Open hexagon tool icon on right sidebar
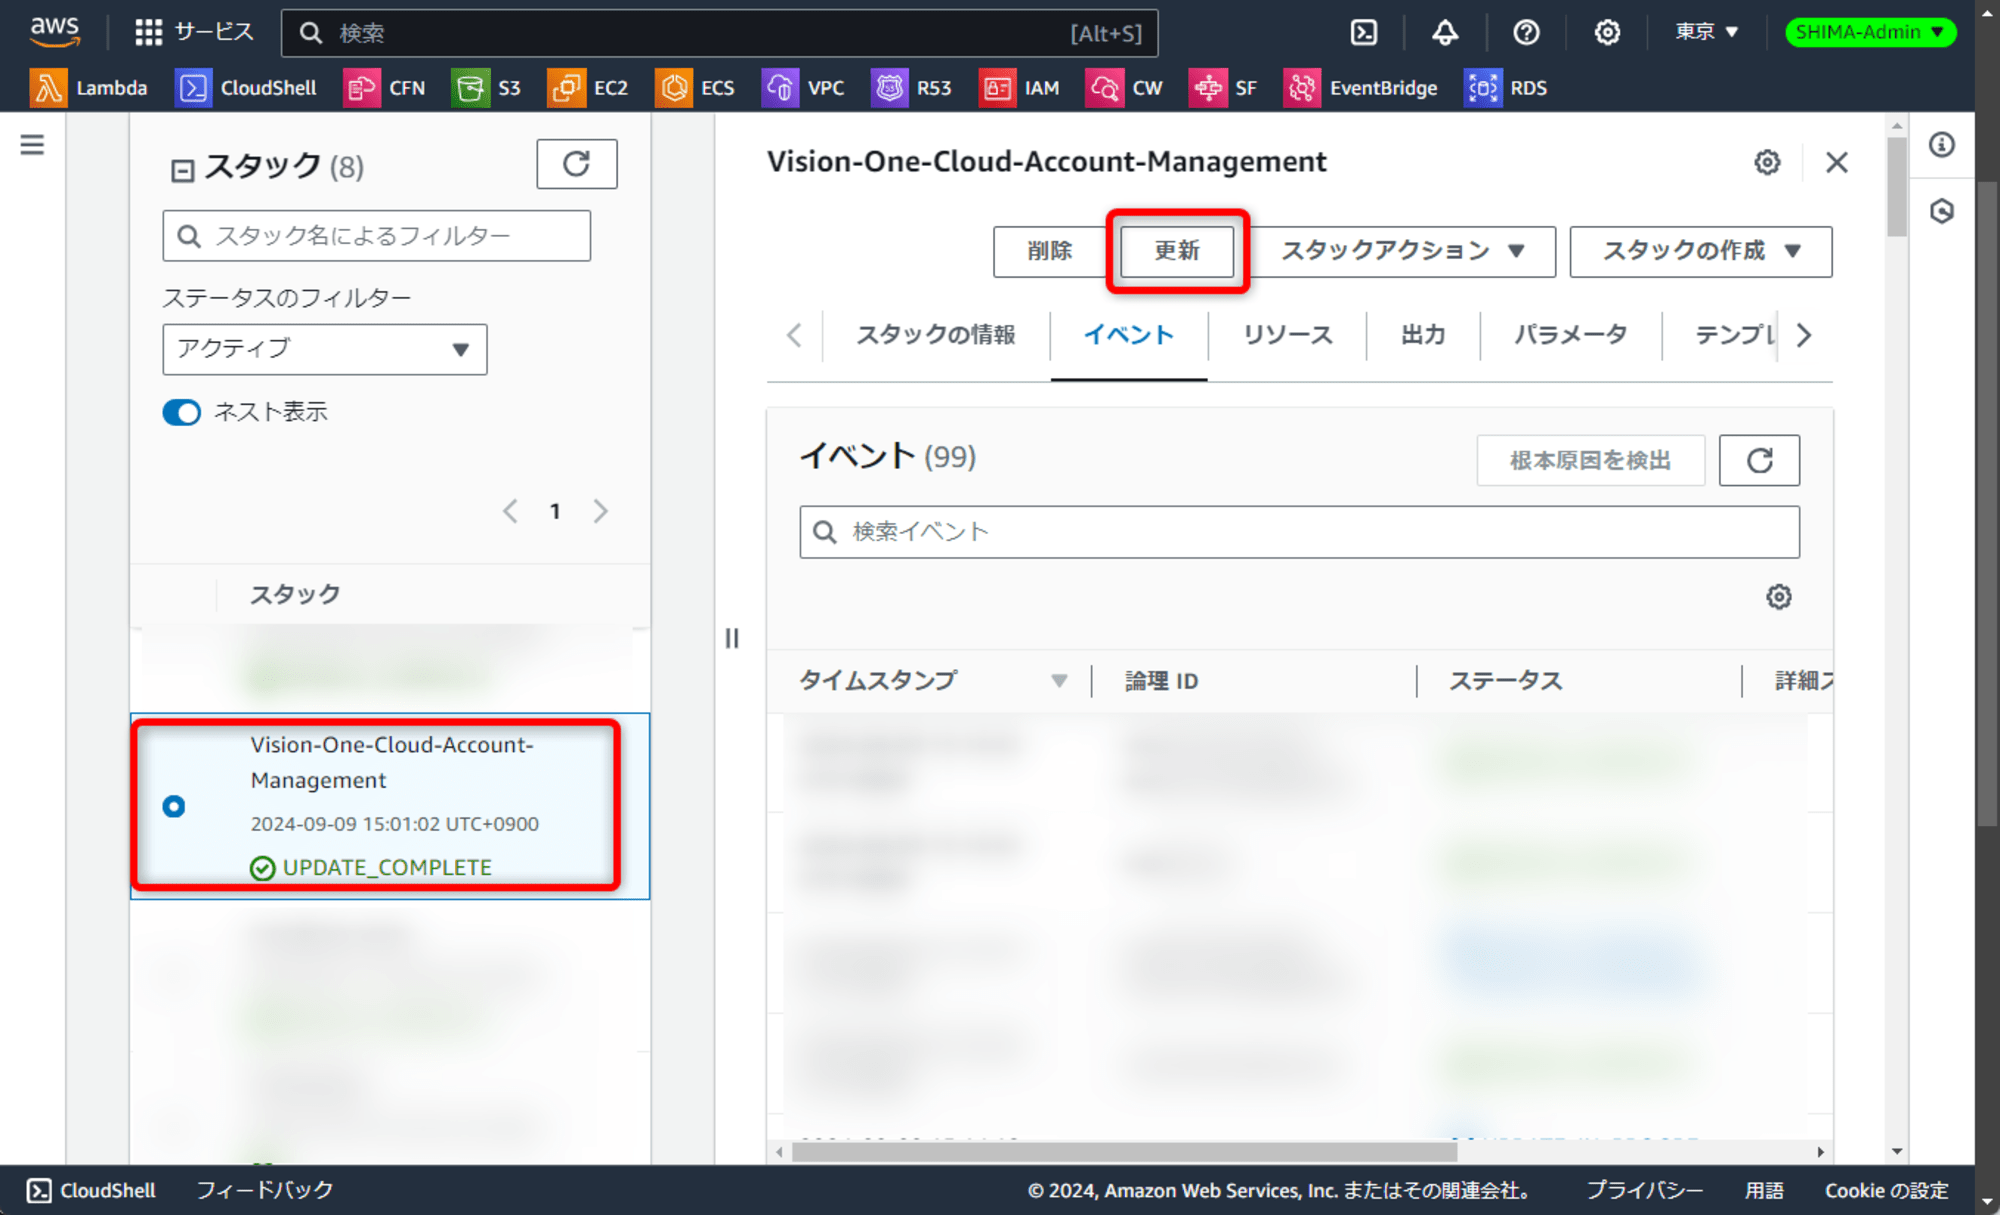 click(x=1942, y=211)
